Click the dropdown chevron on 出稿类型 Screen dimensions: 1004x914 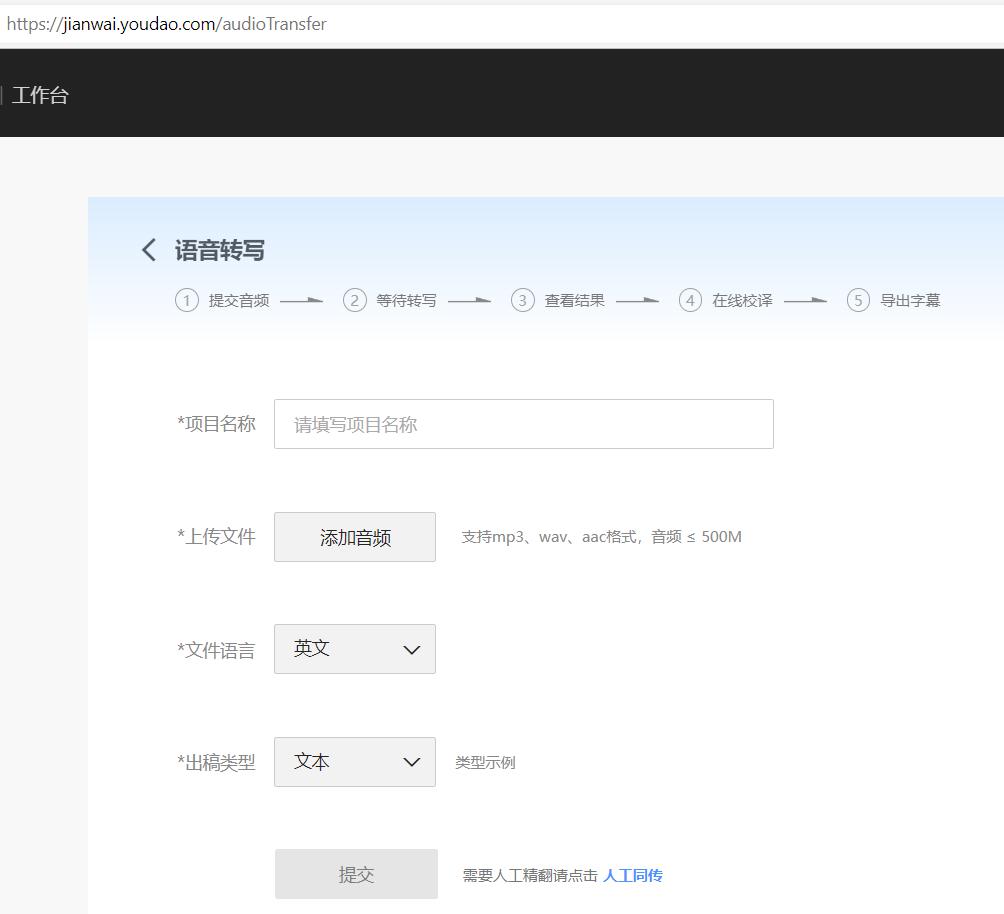coord(410,762)
